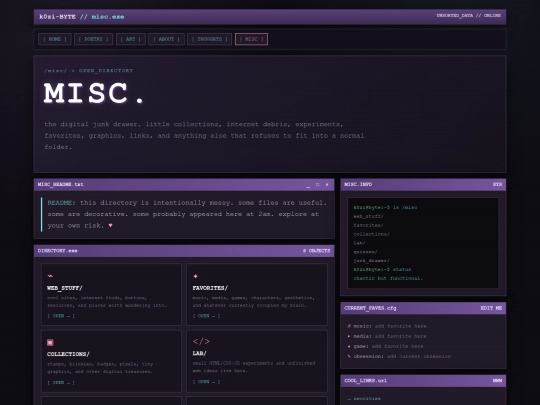Viewport: 540px width, 405px height.
Task: Click the obsession entry bullet icon
Action: (349, 356)
